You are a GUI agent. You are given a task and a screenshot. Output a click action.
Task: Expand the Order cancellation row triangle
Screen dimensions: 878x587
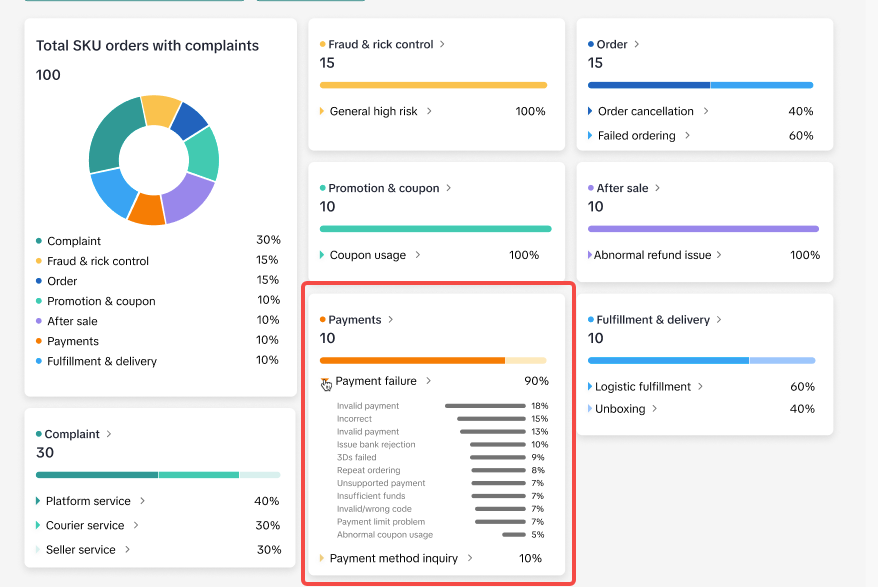(590, 111)
